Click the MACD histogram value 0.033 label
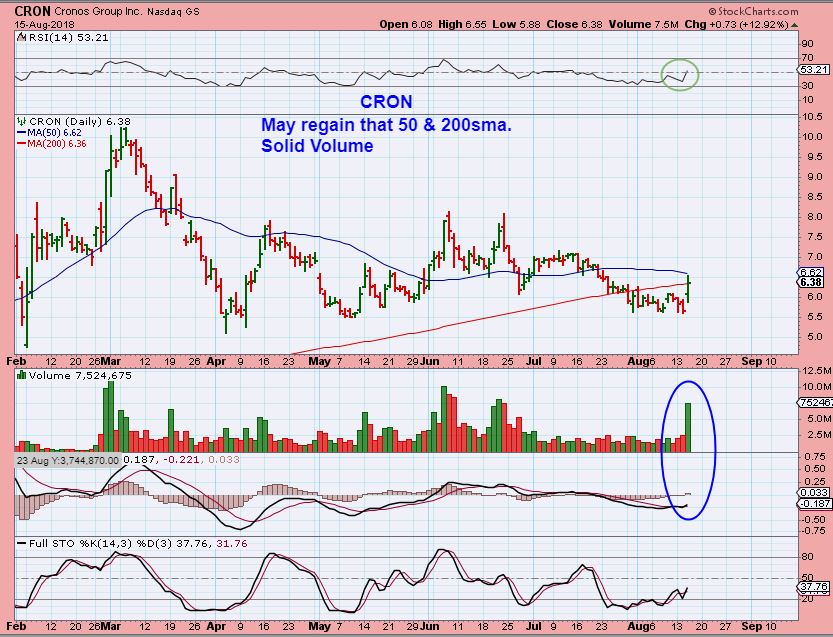Screen dimensions: 833x637 [x=224, y=460]
